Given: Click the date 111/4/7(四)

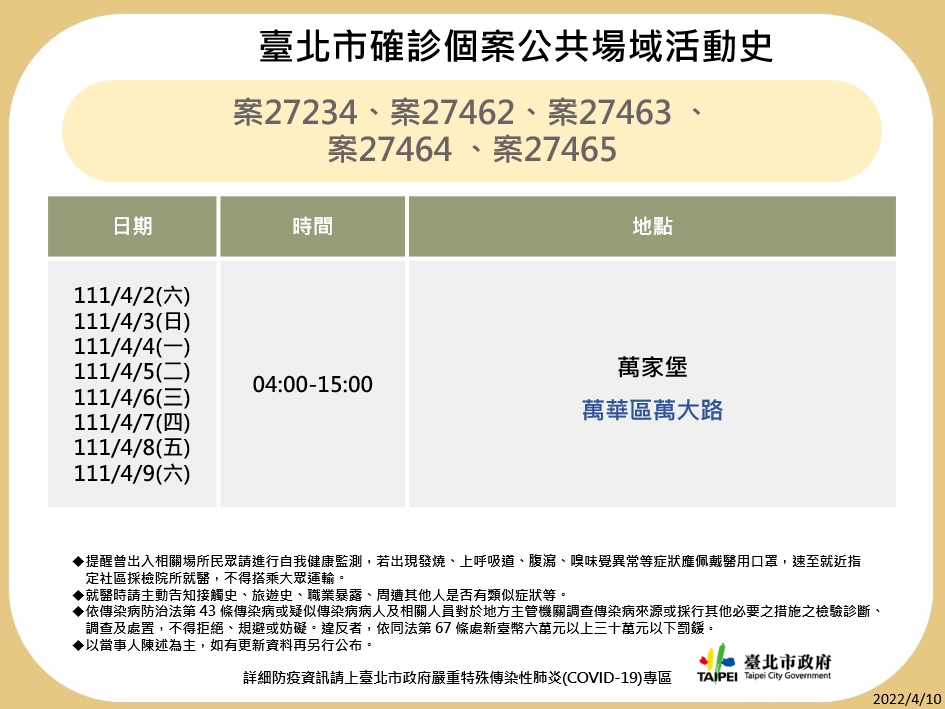Looking at the screenshot, I should [x=132, y=422].
